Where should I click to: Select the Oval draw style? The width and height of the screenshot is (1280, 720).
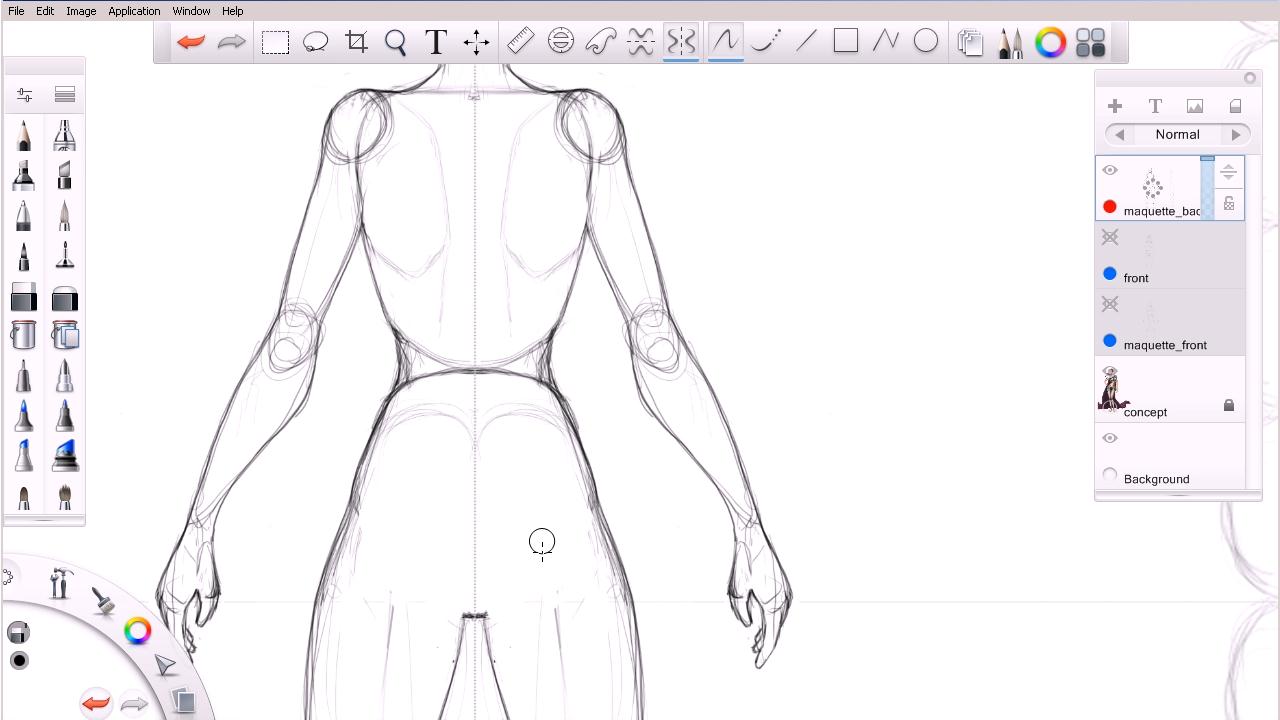(x=926, y=42)
